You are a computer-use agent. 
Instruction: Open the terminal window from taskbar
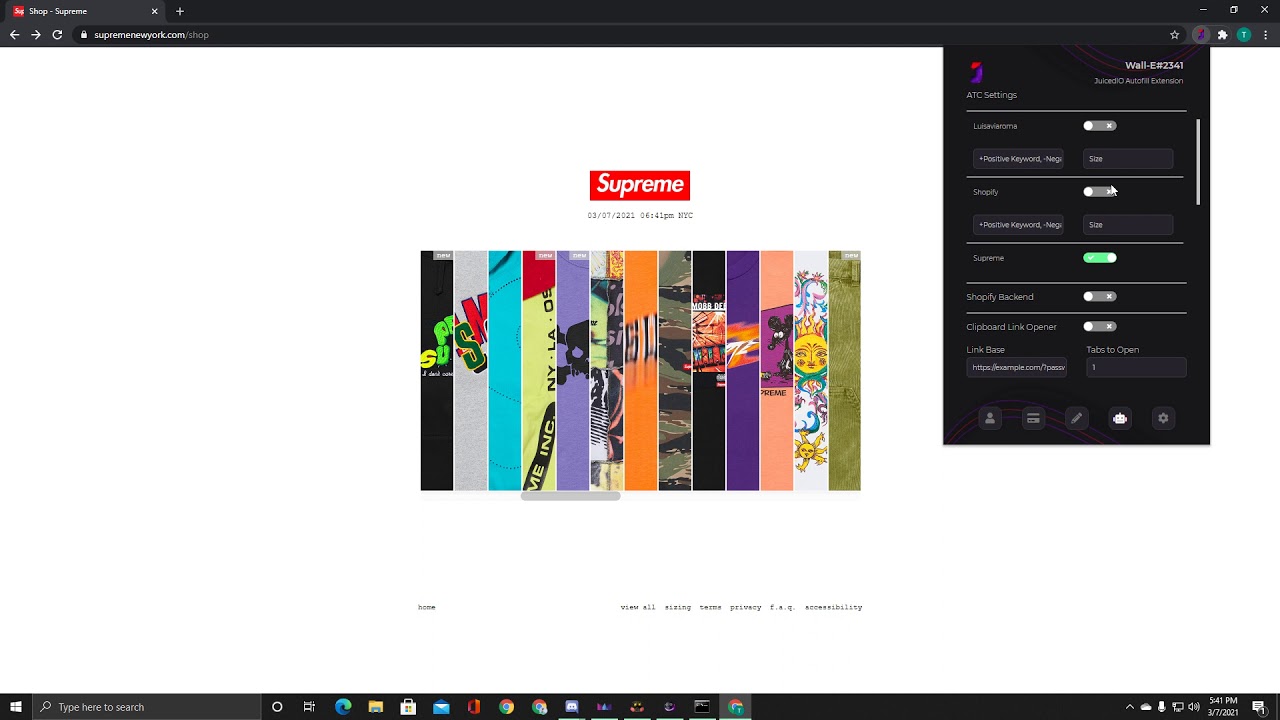pos(702,707)
